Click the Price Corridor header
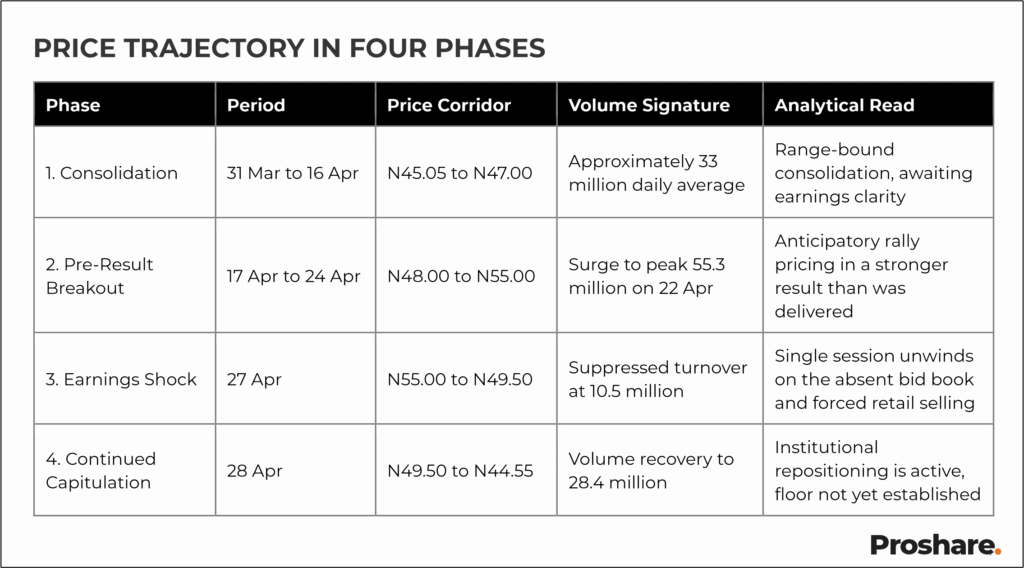This screenshot has height=568, width=1024. coord(449,105)
